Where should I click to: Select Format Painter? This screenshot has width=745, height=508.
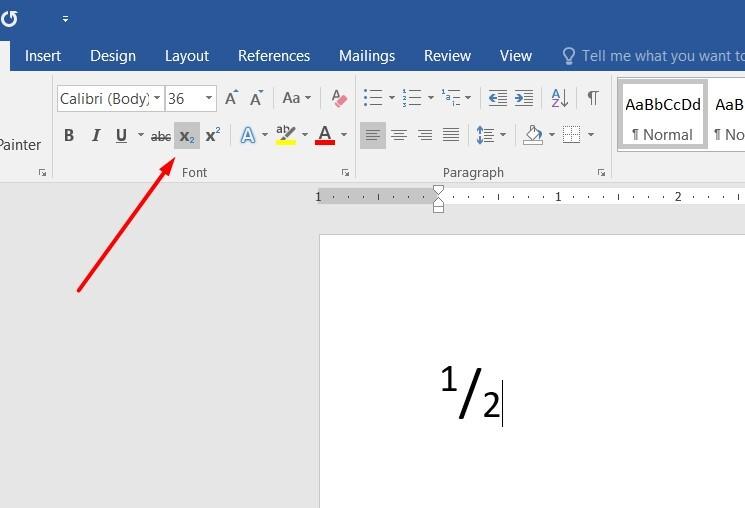[x=20, y=144]
